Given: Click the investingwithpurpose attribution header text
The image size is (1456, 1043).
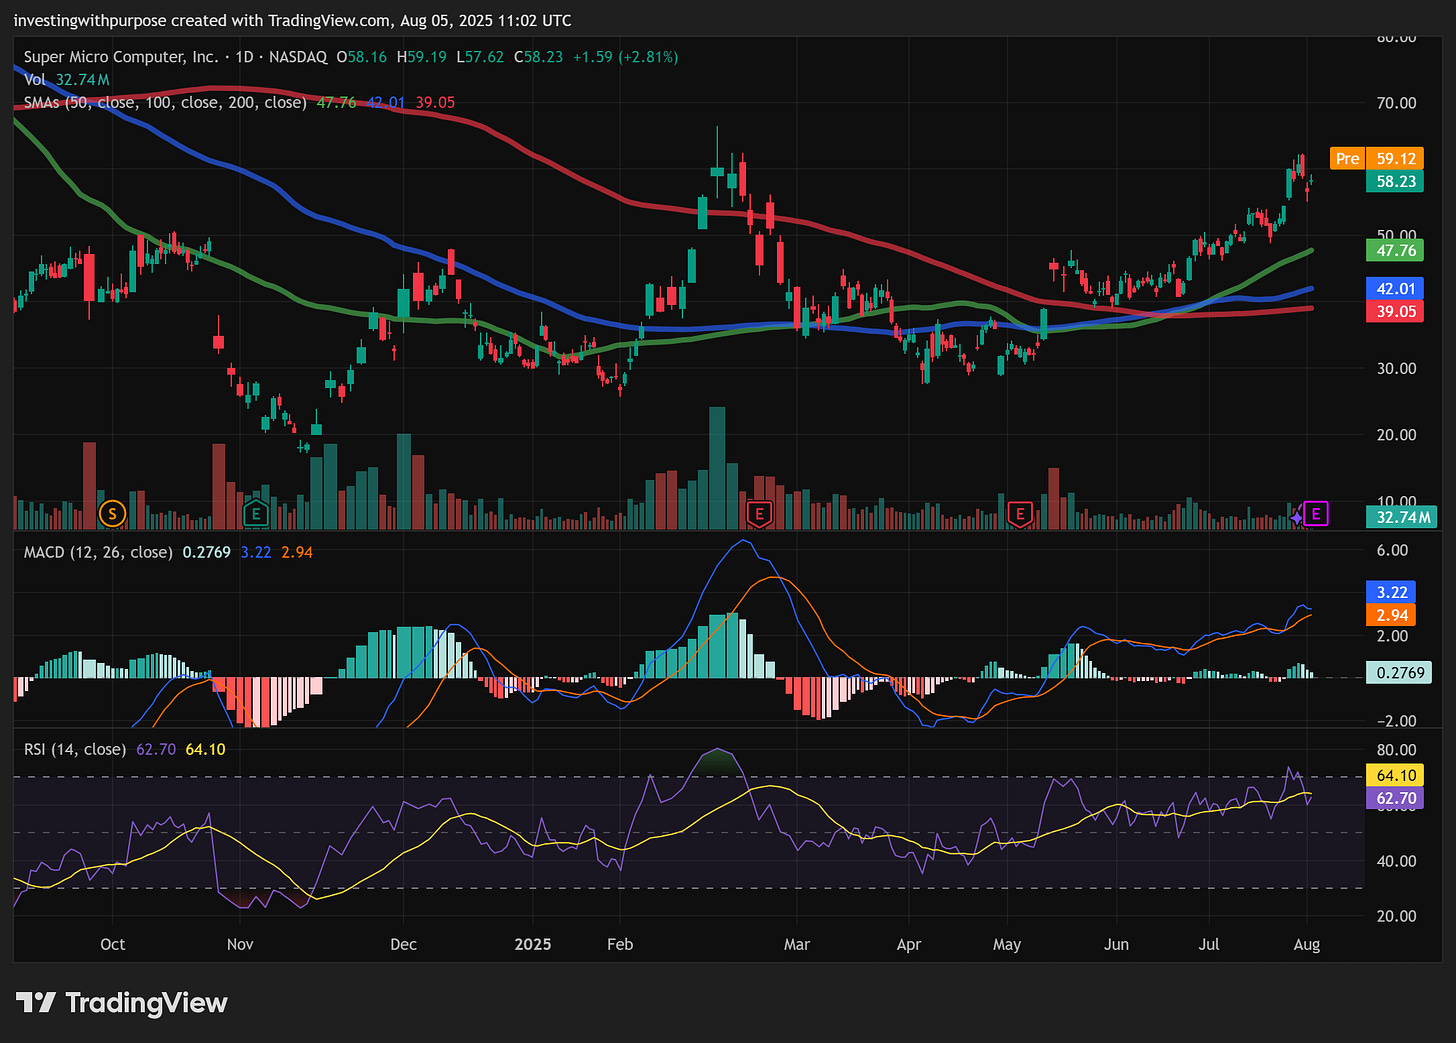Looking at the screenshot, I should [x=292, y=20].
